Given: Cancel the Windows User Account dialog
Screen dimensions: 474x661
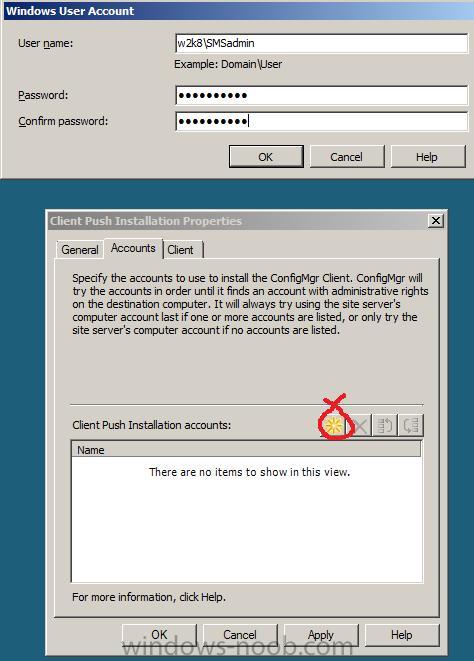Looking at the screenshot, I should pos(347,157).
